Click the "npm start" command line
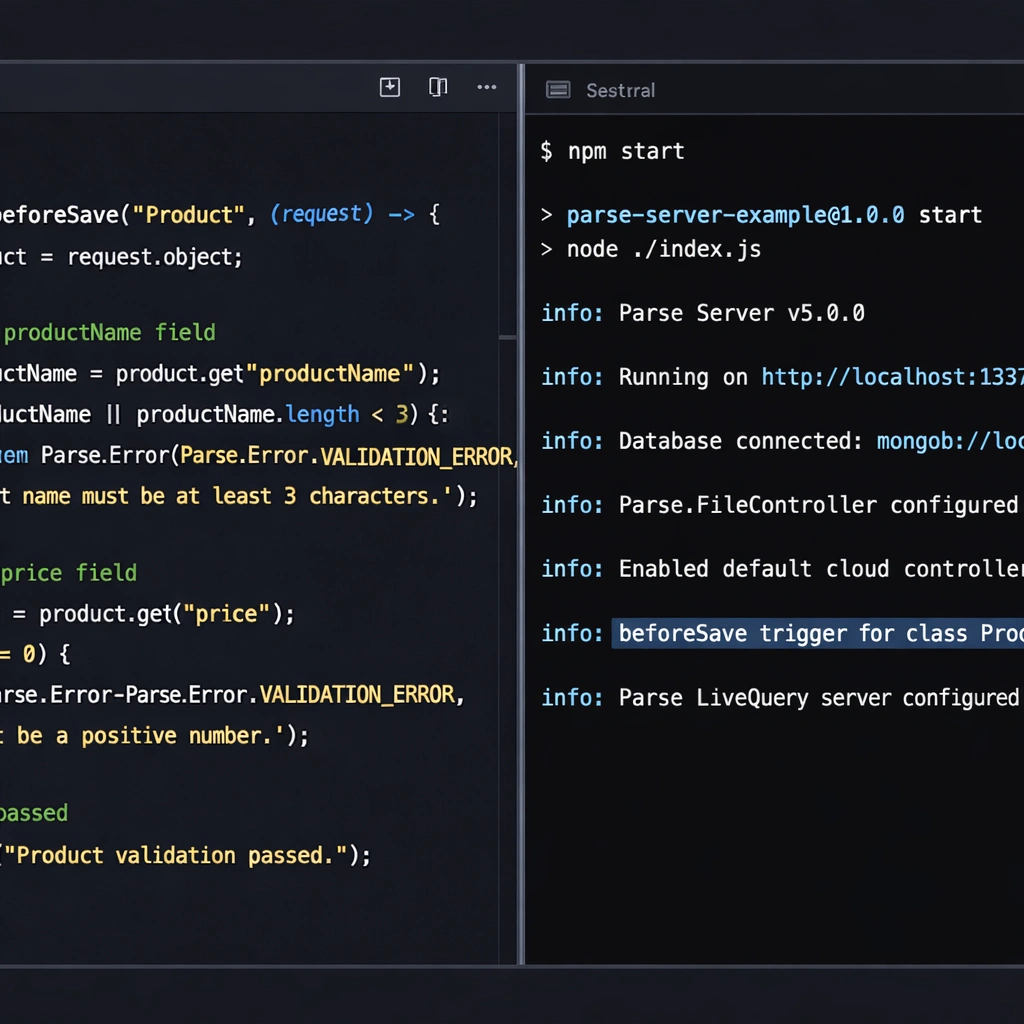 (626, 151)
